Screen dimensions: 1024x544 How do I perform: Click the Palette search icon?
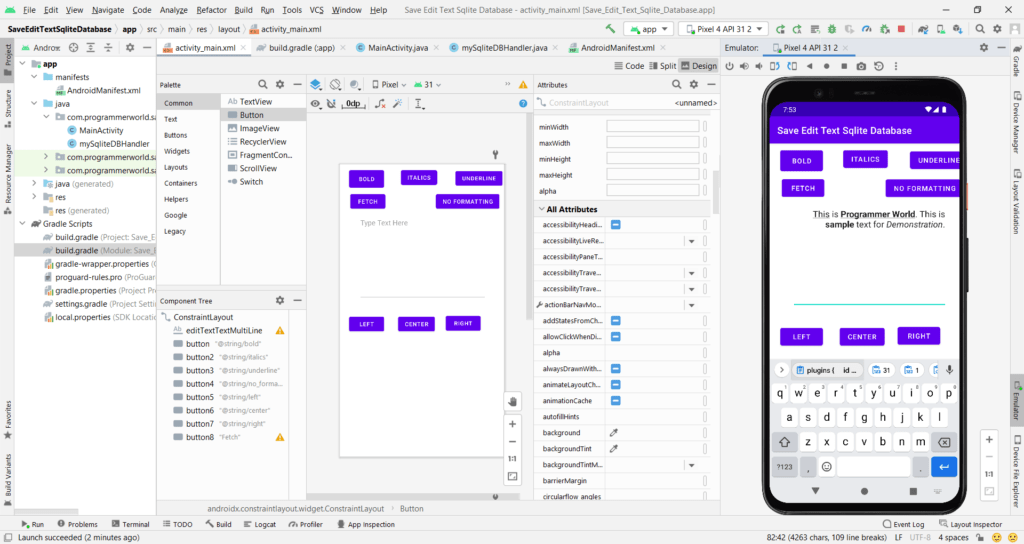click(x=263, y=84)
